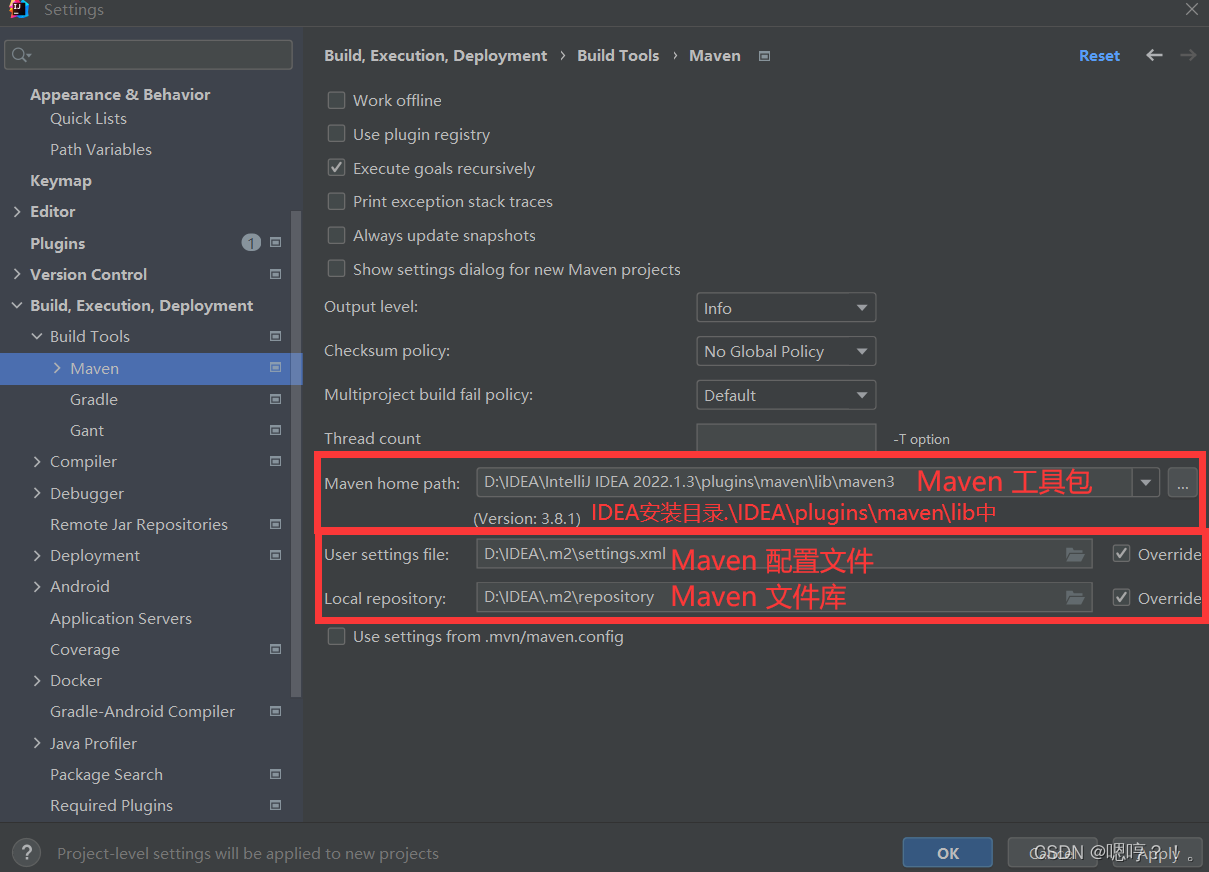Click the IntelliJ IDEA logo in title bar
The width and height of the screenshot is (1209, 872).
click(19, 10)
